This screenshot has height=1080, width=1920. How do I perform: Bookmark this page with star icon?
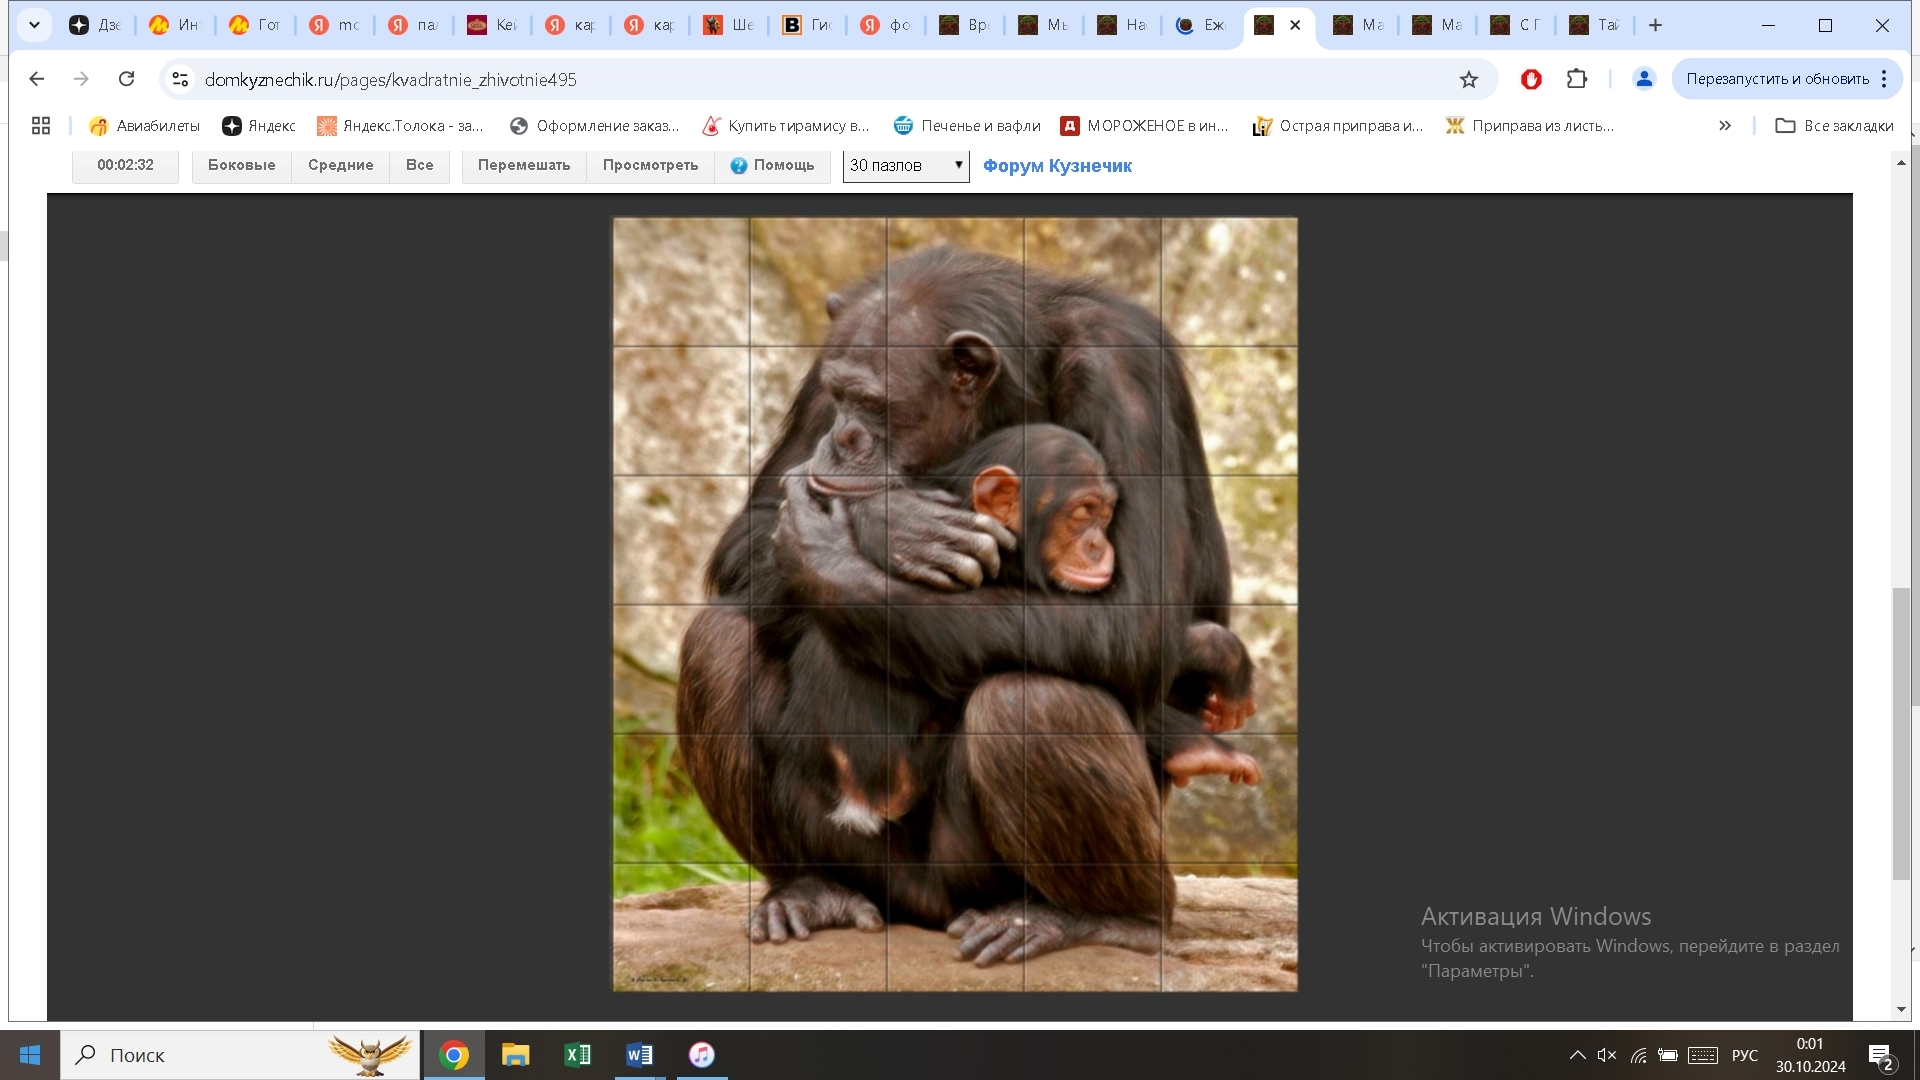tap(1468, 79)
